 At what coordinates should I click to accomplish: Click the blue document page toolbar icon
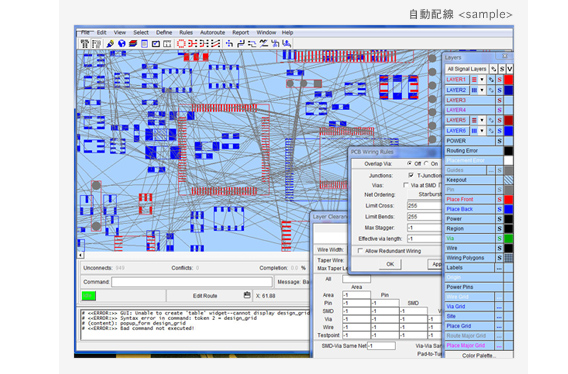(x=144, y=44)
